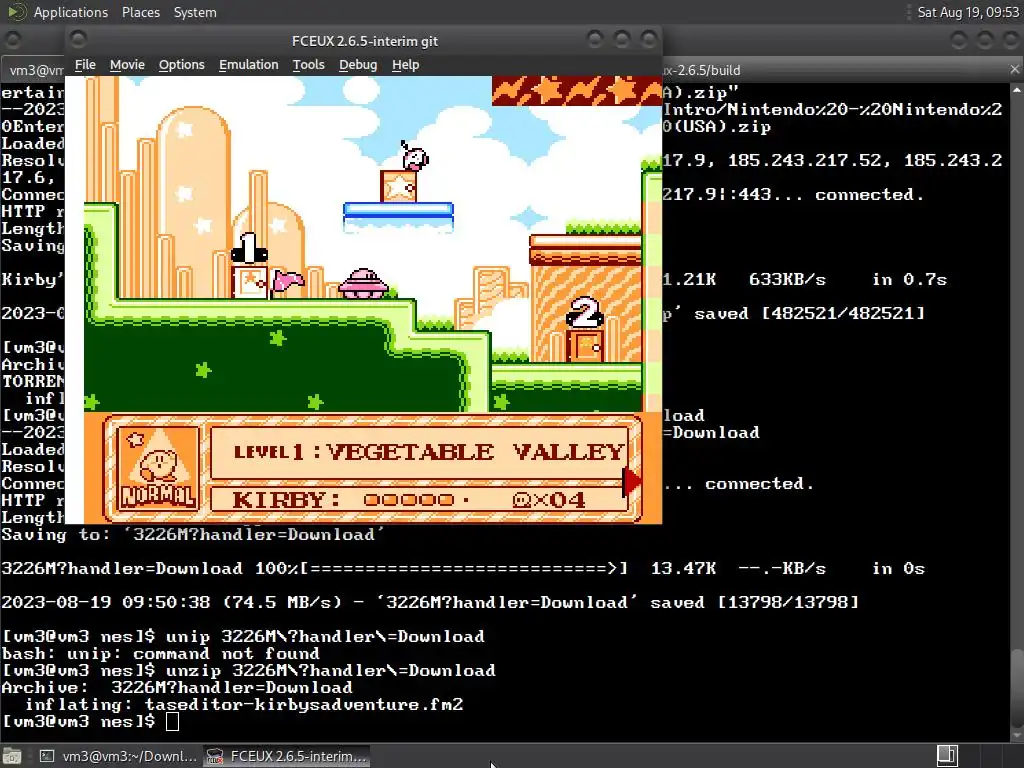Close the FCEUX window
The width and height of the screenshot is (1024, 768).
(x=648, y=40)
